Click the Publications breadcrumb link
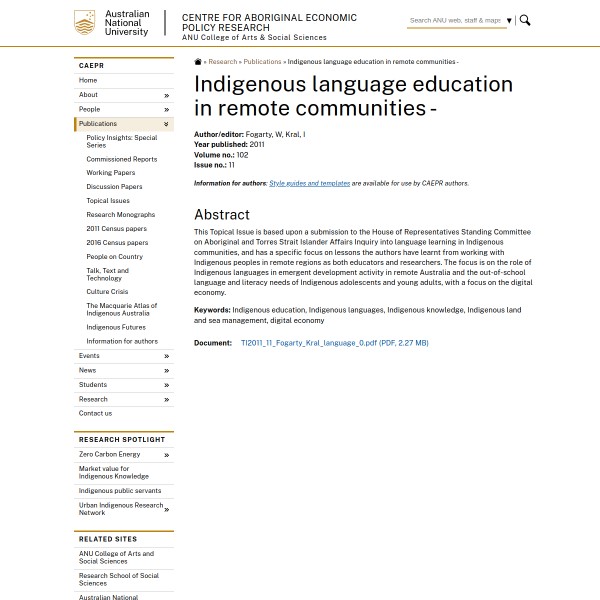Image resolution: width=600 pixels, height=600 pixels. coord(262,62)
